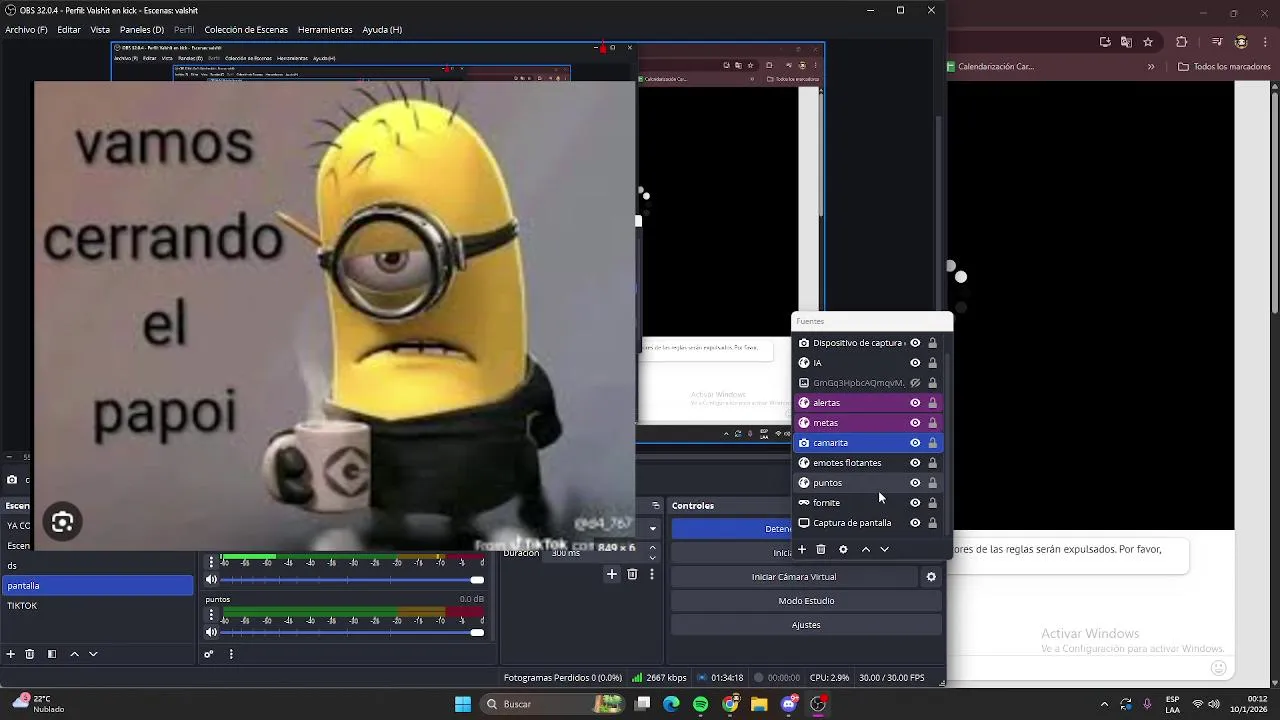
Task: Open advanced audio properties gears icon
Action: (209, 654)
